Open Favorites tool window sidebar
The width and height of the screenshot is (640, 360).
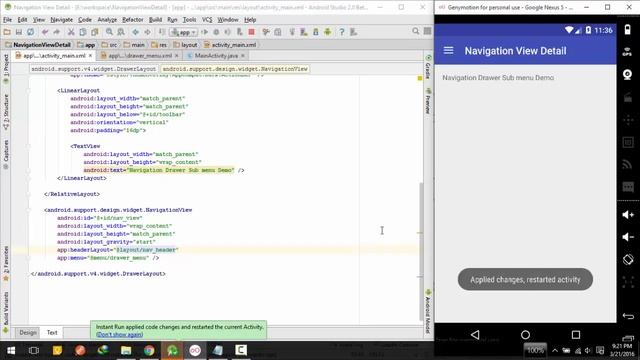6,264
